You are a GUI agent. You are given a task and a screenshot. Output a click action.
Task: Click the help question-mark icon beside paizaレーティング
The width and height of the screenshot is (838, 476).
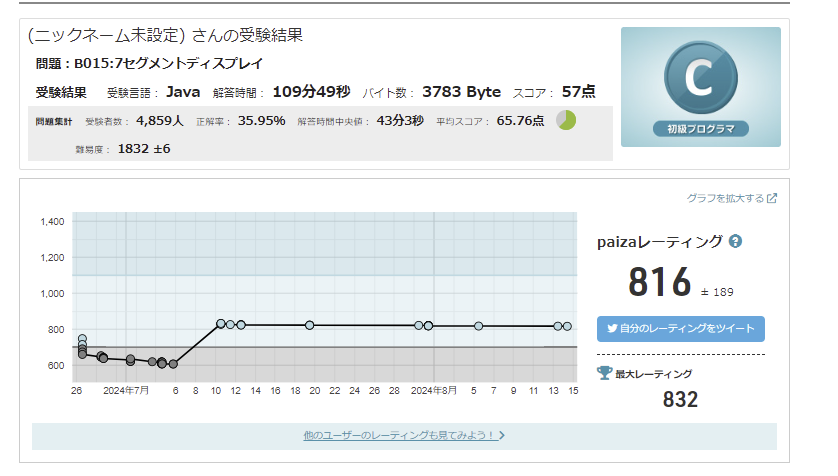click(735, 241)
